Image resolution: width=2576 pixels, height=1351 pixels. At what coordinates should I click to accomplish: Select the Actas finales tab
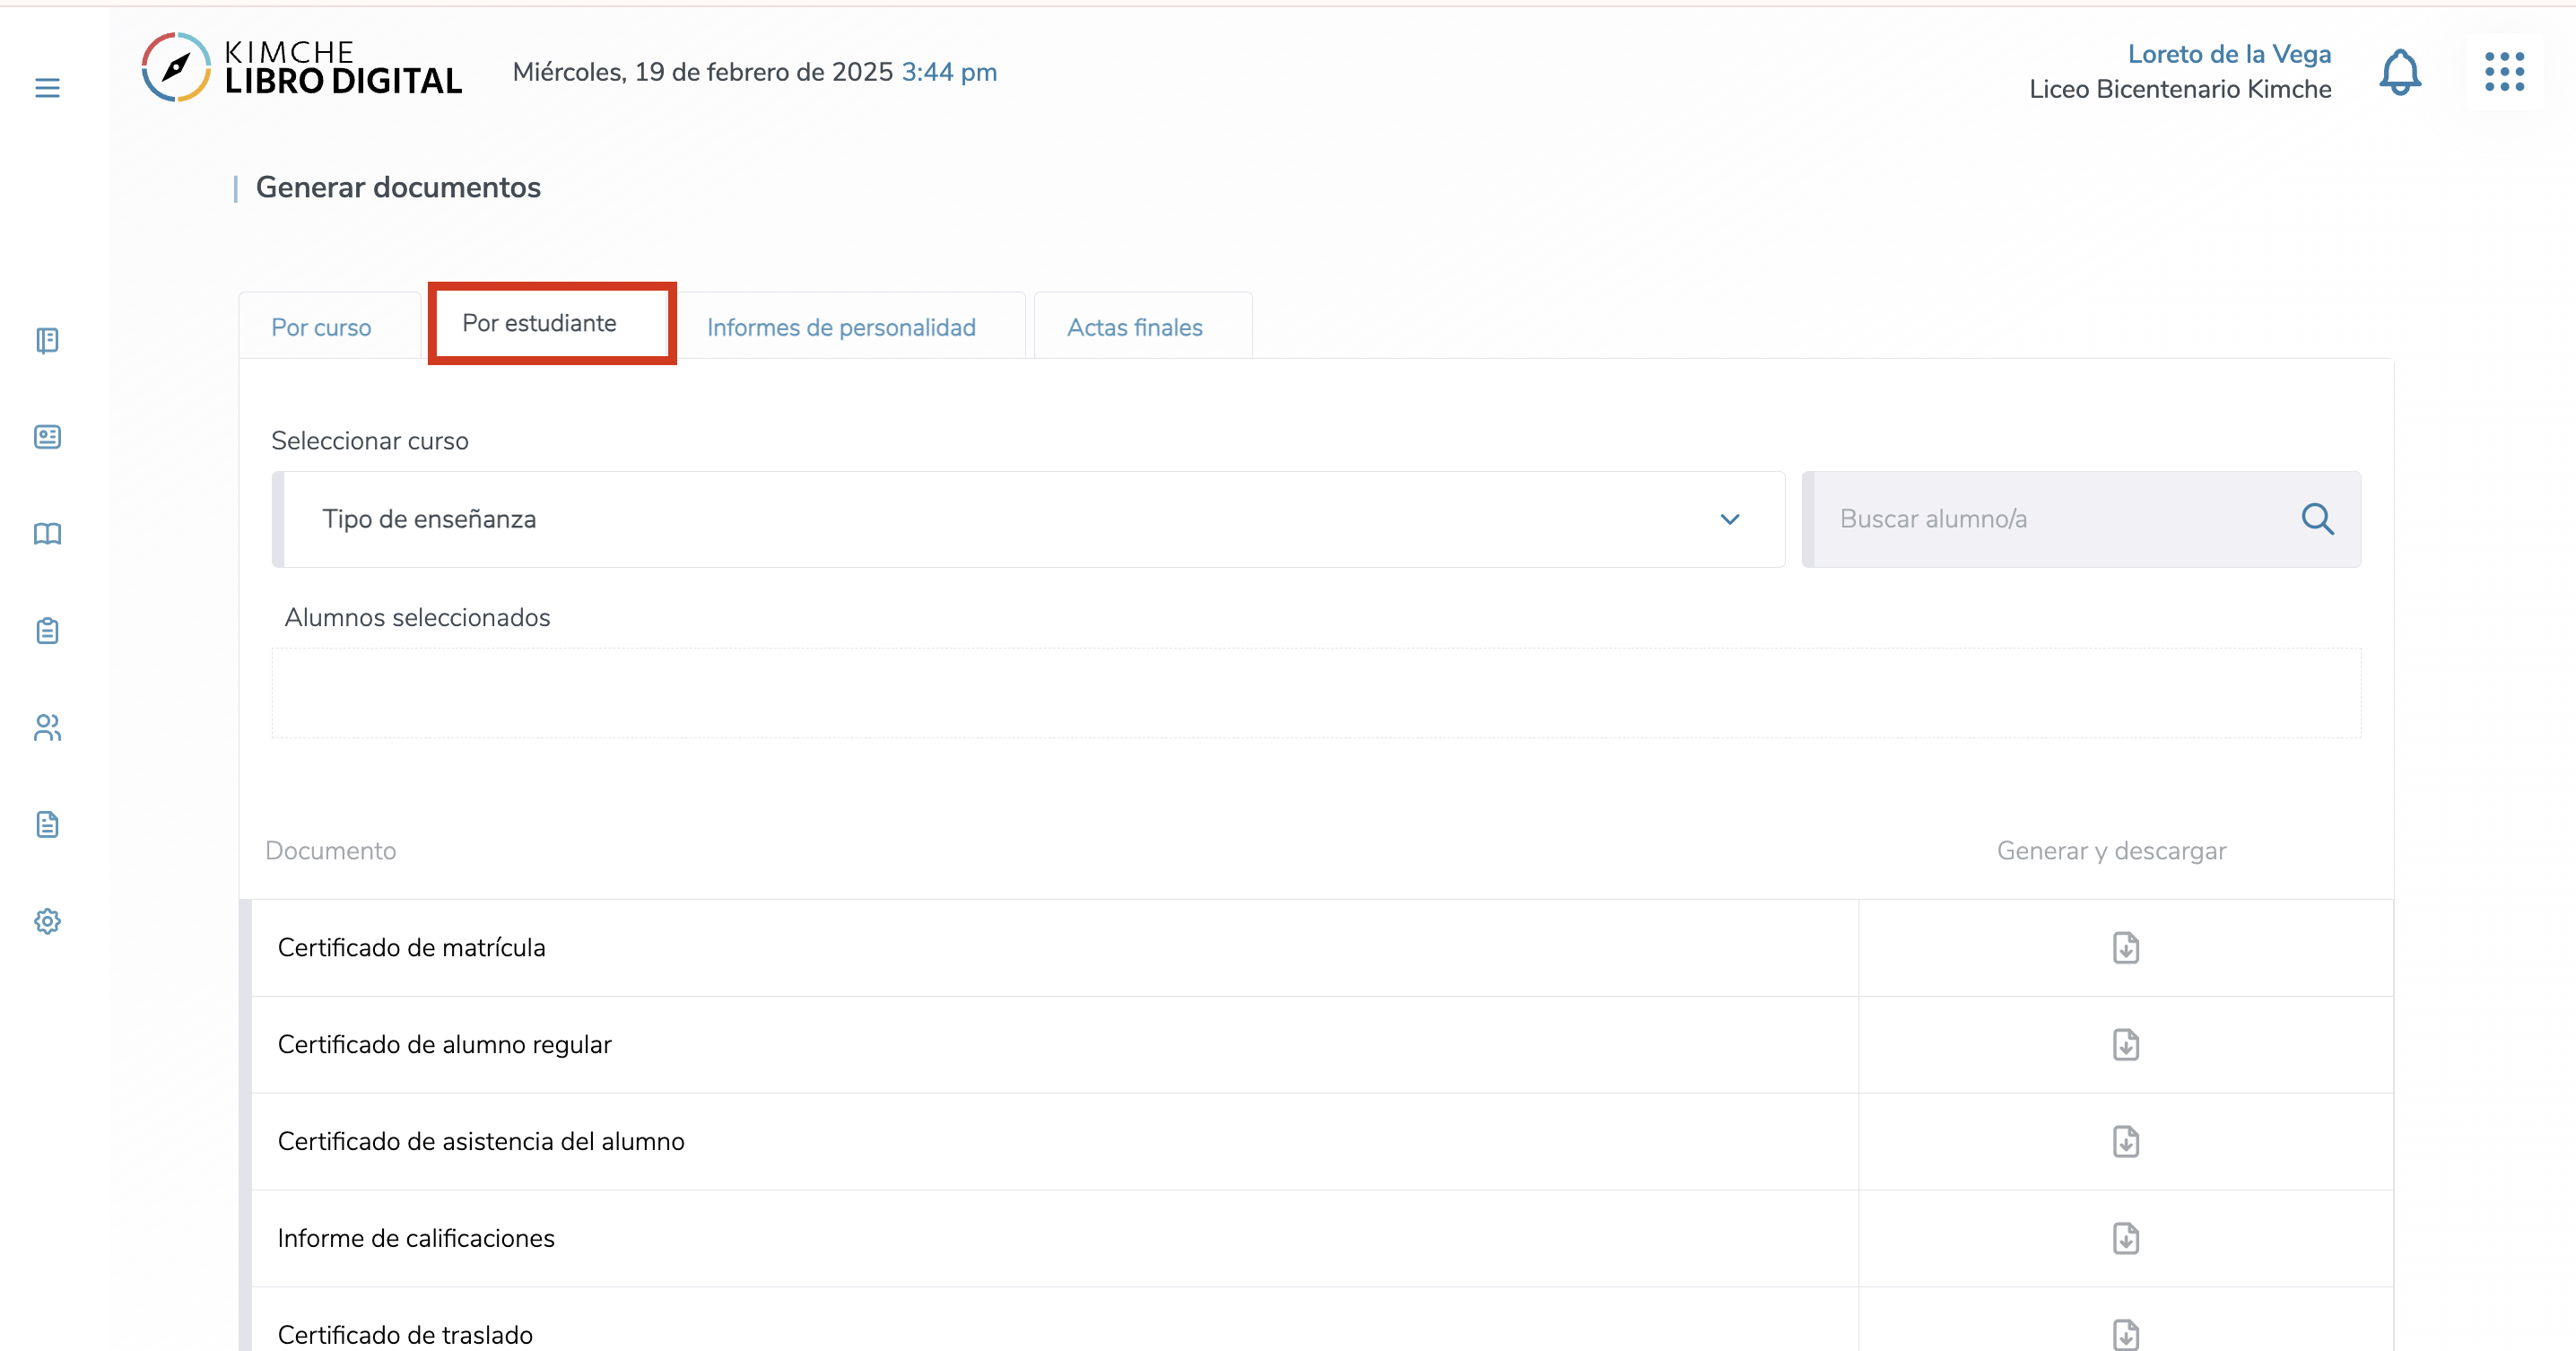1134,327
